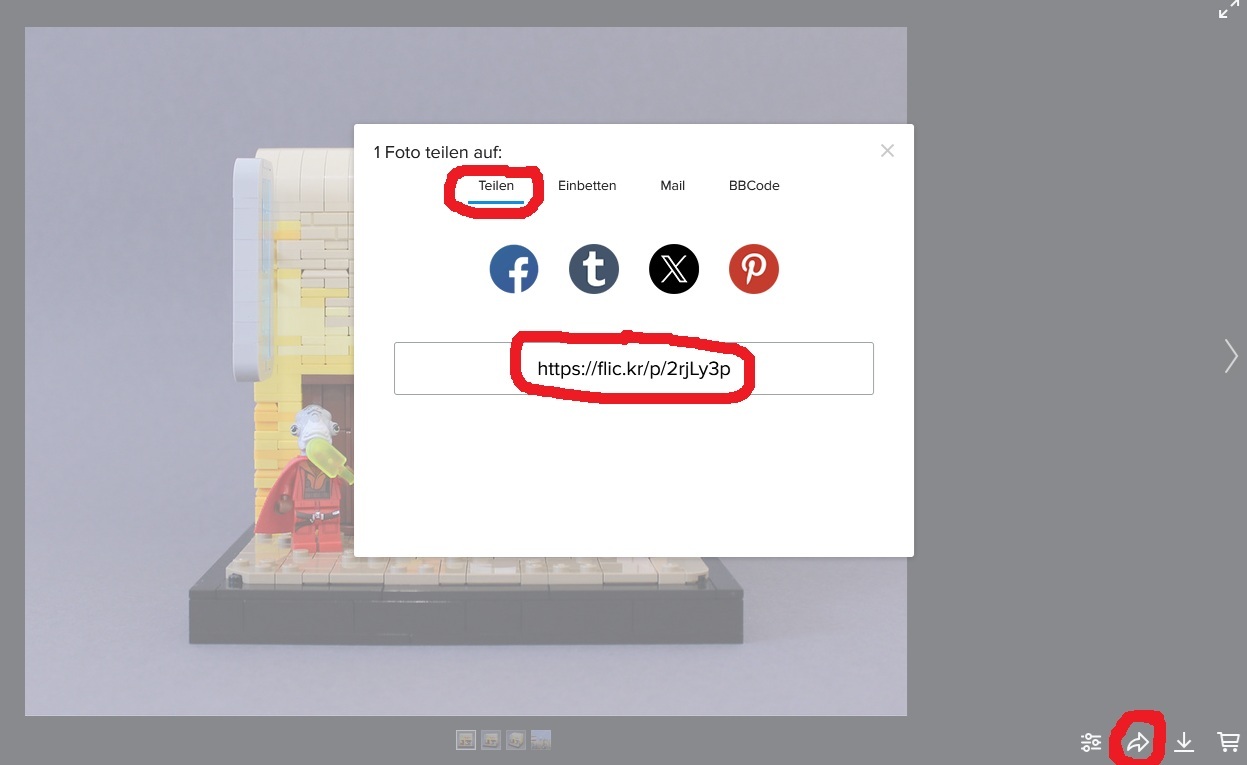Switch to the BBCode tab

pos(754,186)
